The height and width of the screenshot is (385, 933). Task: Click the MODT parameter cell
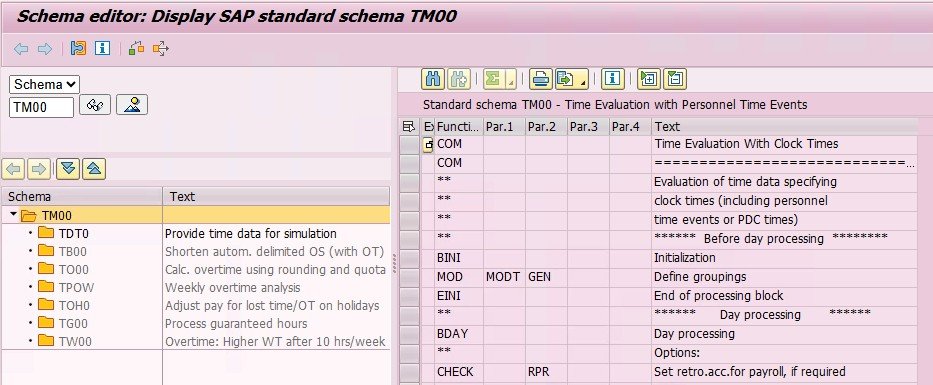pyautogui.click(x=504, y=277)
